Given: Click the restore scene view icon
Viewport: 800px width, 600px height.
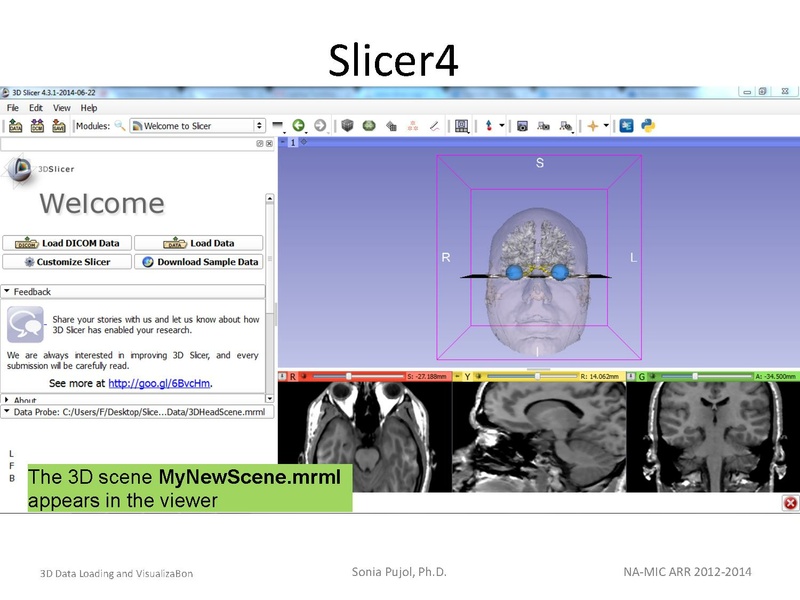Looking at the screenshot, I should [566, 126].
